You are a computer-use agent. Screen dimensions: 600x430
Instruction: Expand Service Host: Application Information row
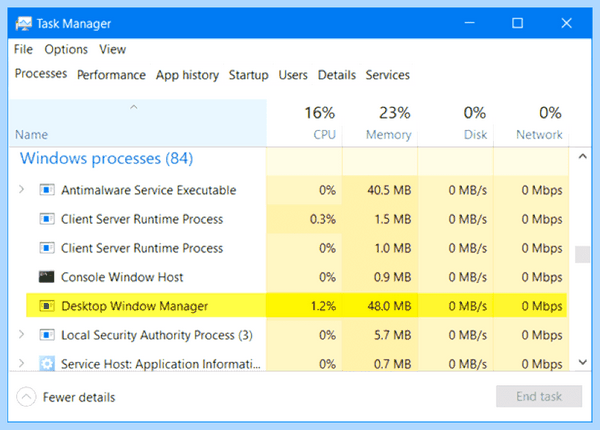(x=21, y=363)
